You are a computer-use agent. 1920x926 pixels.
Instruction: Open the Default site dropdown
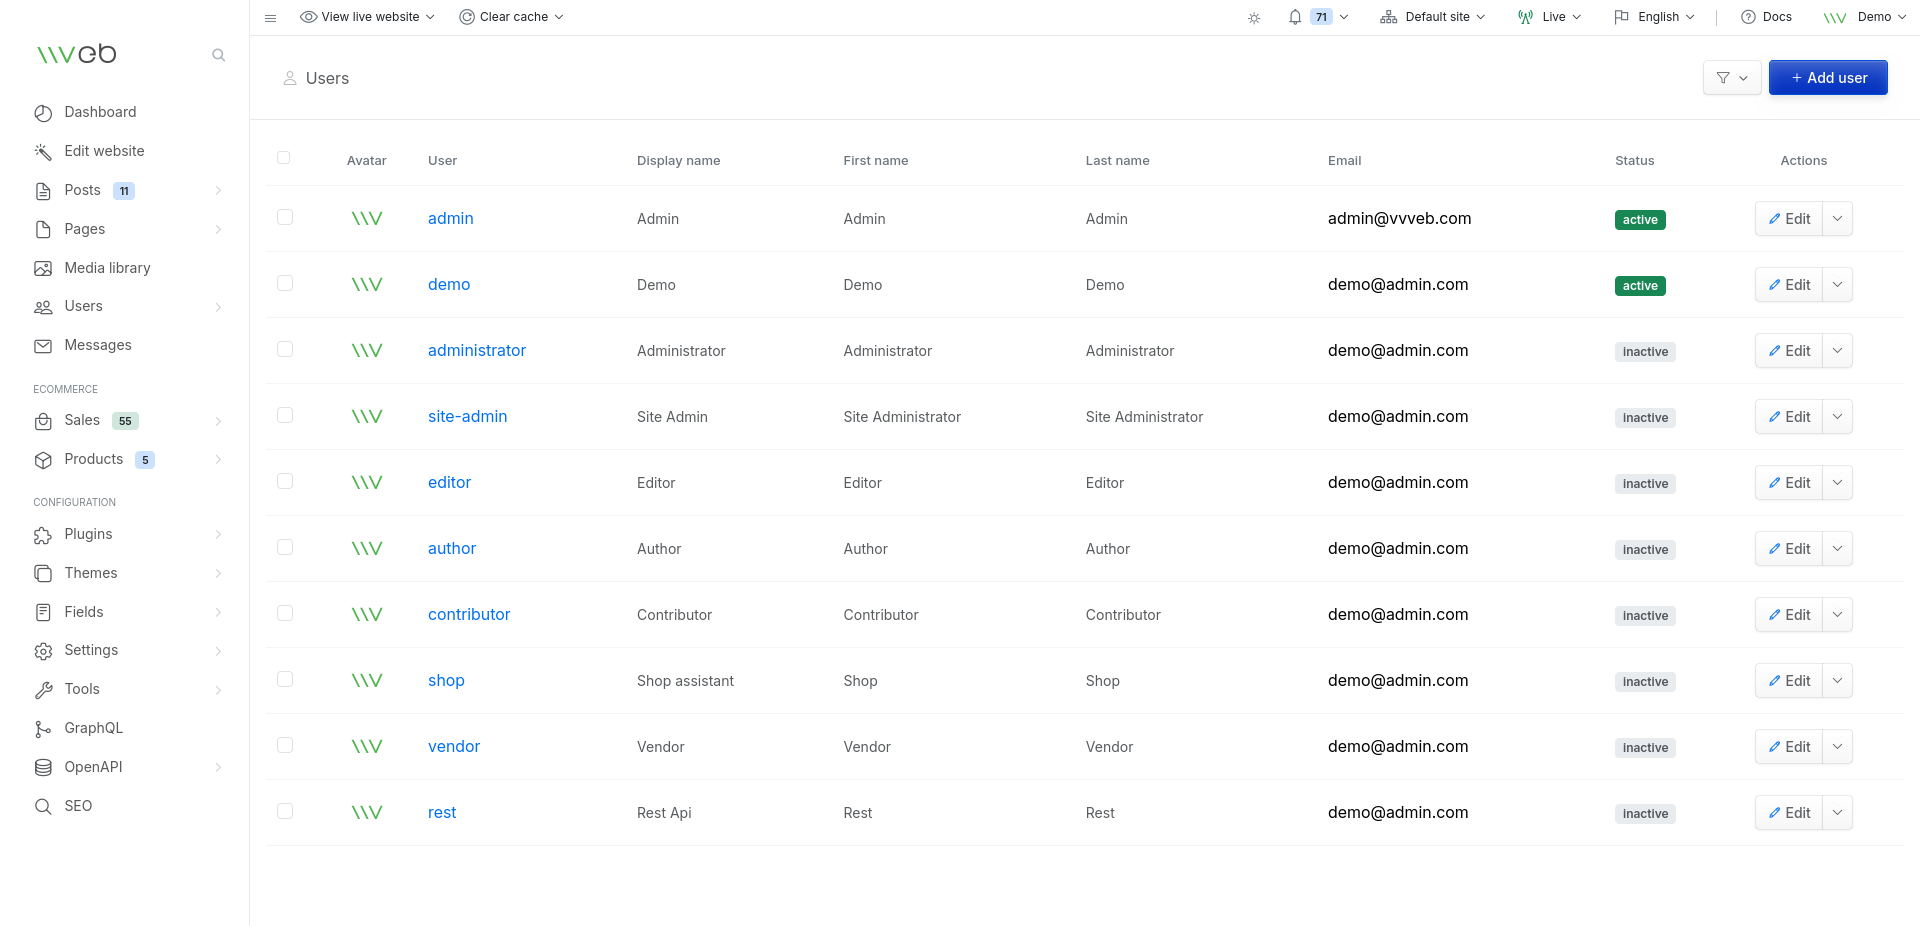(x=1433, y=17)
